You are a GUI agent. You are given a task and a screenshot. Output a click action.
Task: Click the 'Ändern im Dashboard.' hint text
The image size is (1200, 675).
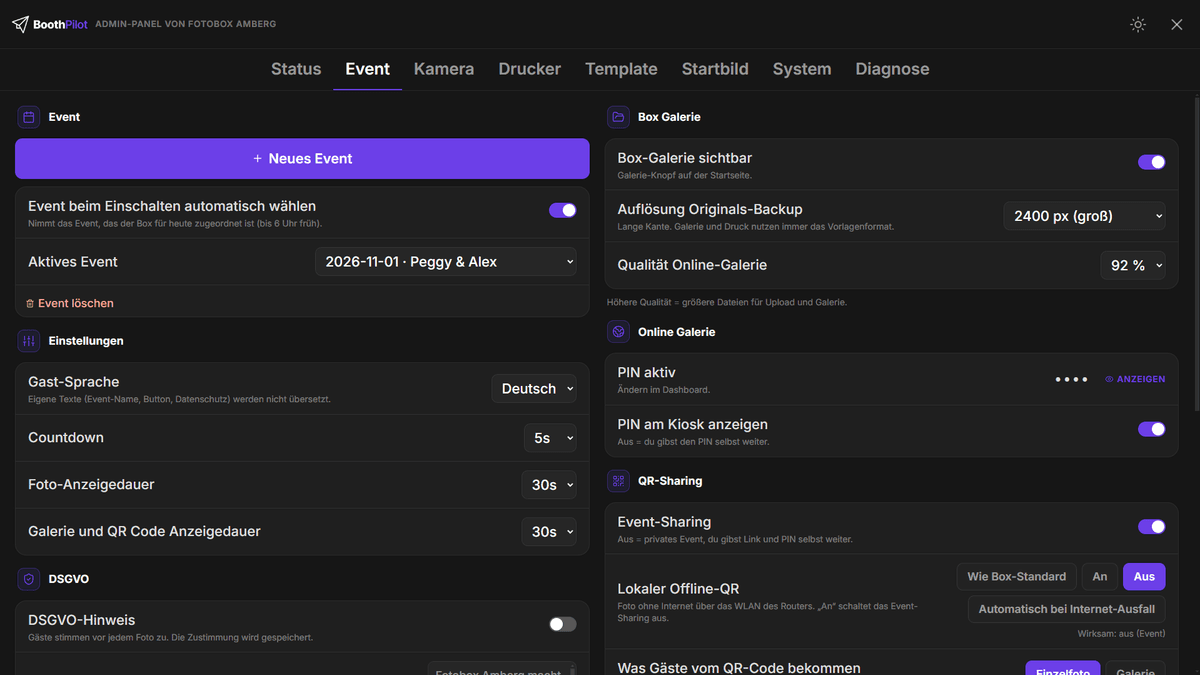point(664,389)
